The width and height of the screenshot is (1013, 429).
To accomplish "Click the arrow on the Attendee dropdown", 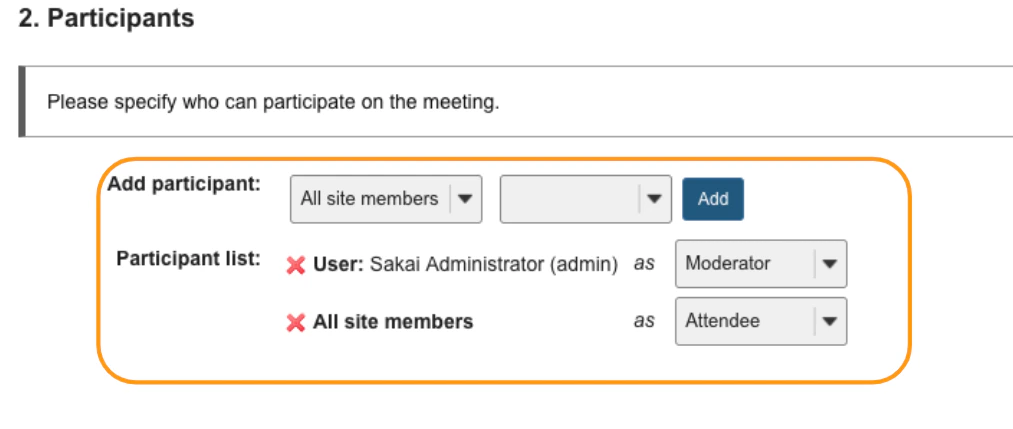I will point(831,322).
